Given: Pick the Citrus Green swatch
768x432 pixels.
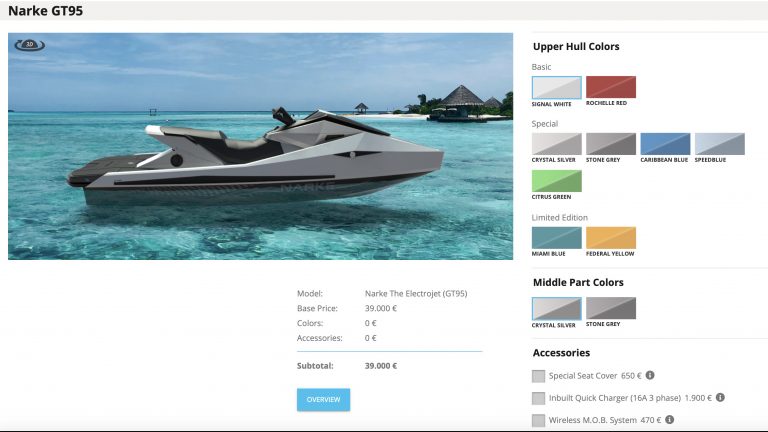Looking at the screenshot, I should [557, 181].
